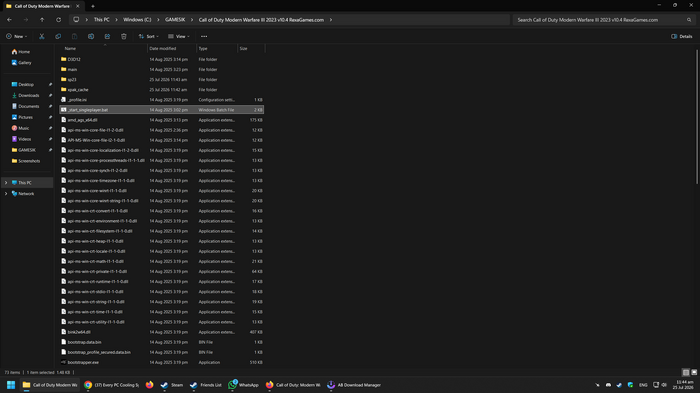The image size is (700, 393).
Task: Open Pictures in navigation pane
Action: coord(25,117)
